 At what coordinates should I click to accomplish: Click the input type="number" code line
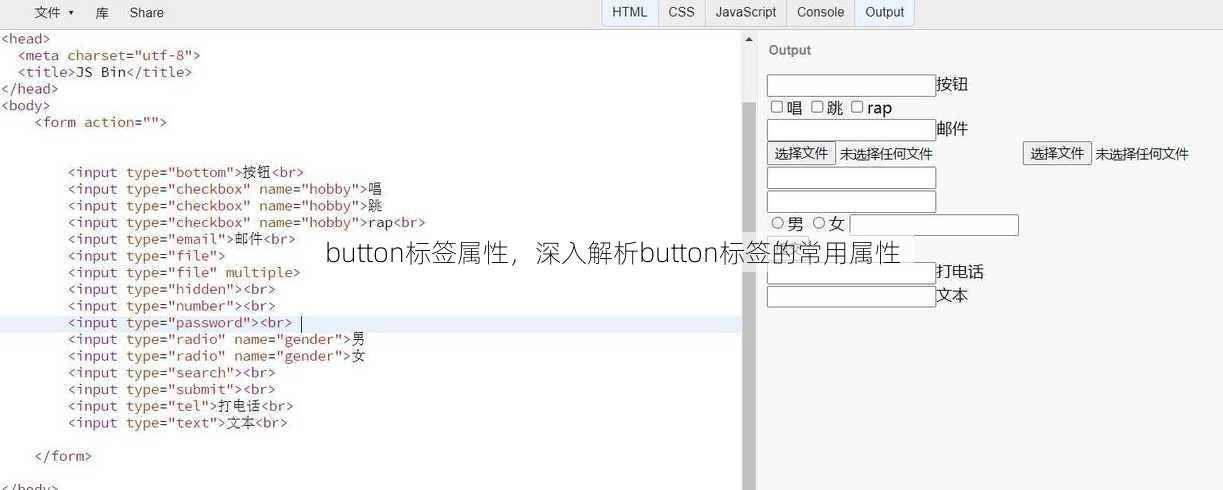[171, 306]
